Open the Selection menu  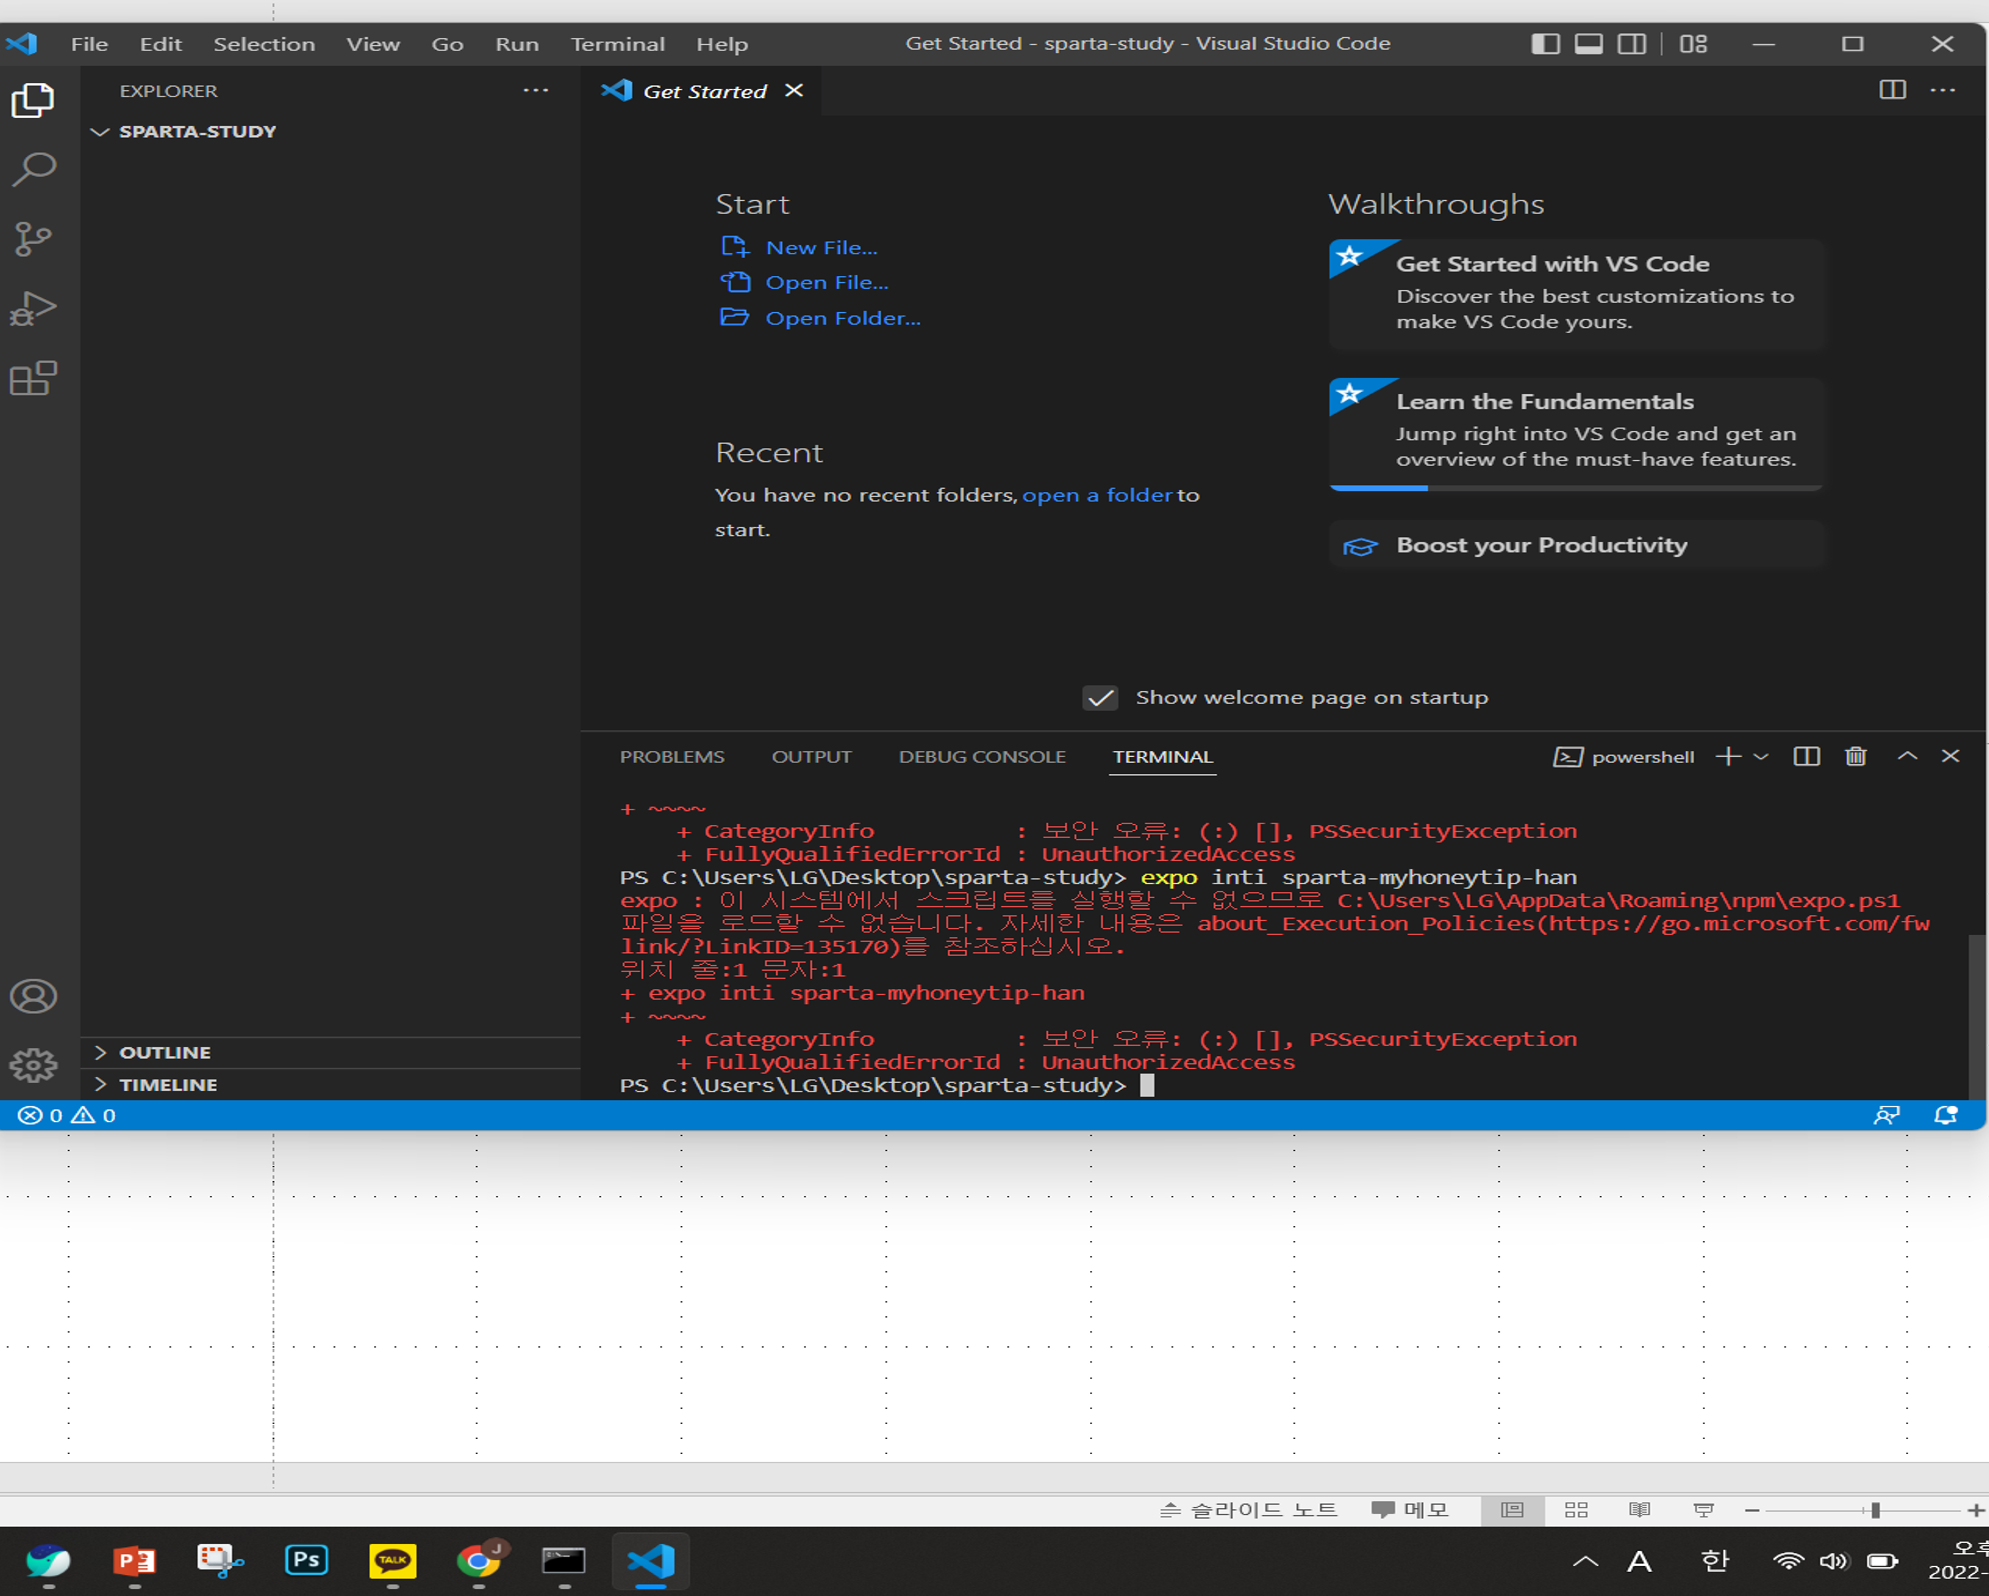(x=264, y=44)
